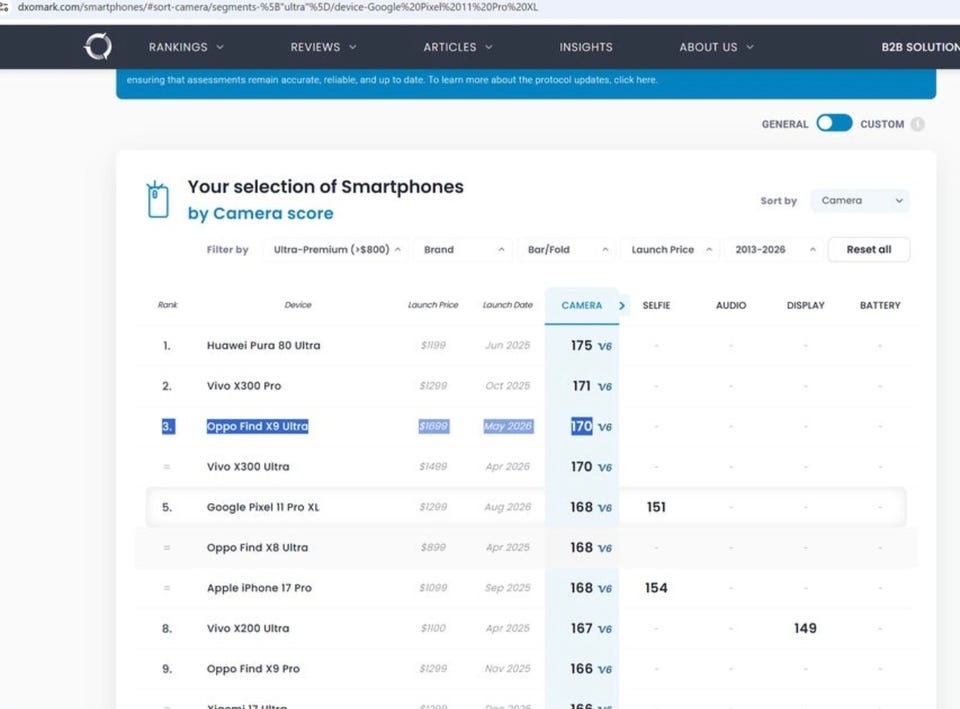The height and width of the screenshot is (709, 960).
Task: Click the Device column header
Action: (x=298, y=305)
